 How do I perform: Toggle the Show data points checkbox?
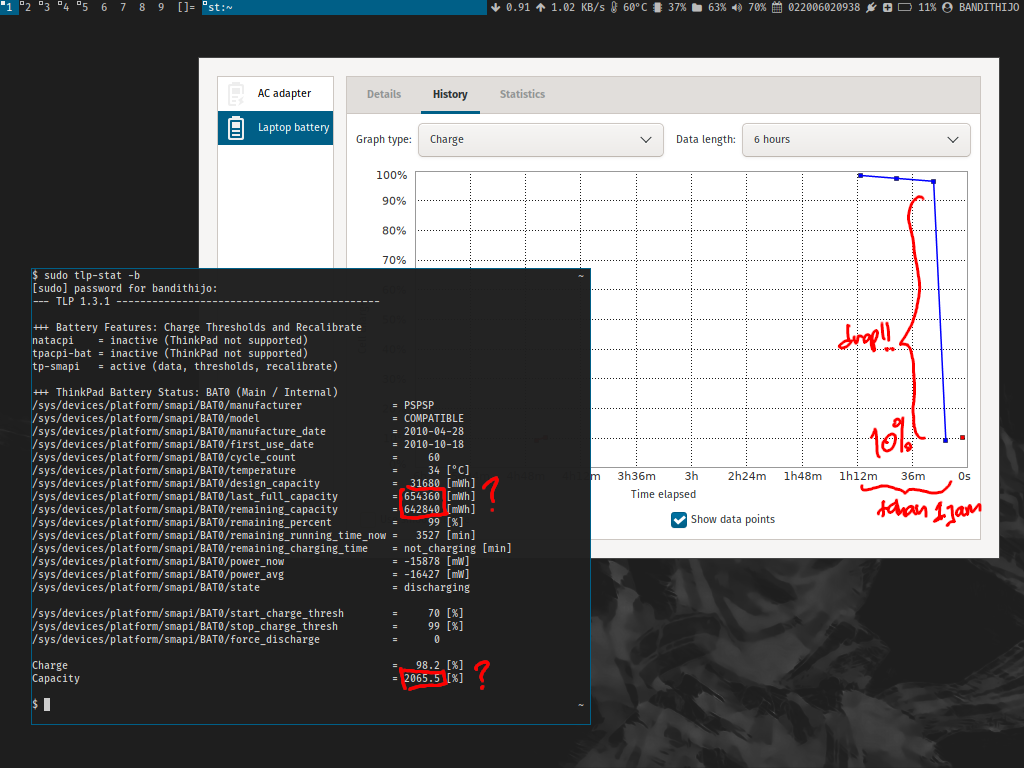(x=679, y=519)
